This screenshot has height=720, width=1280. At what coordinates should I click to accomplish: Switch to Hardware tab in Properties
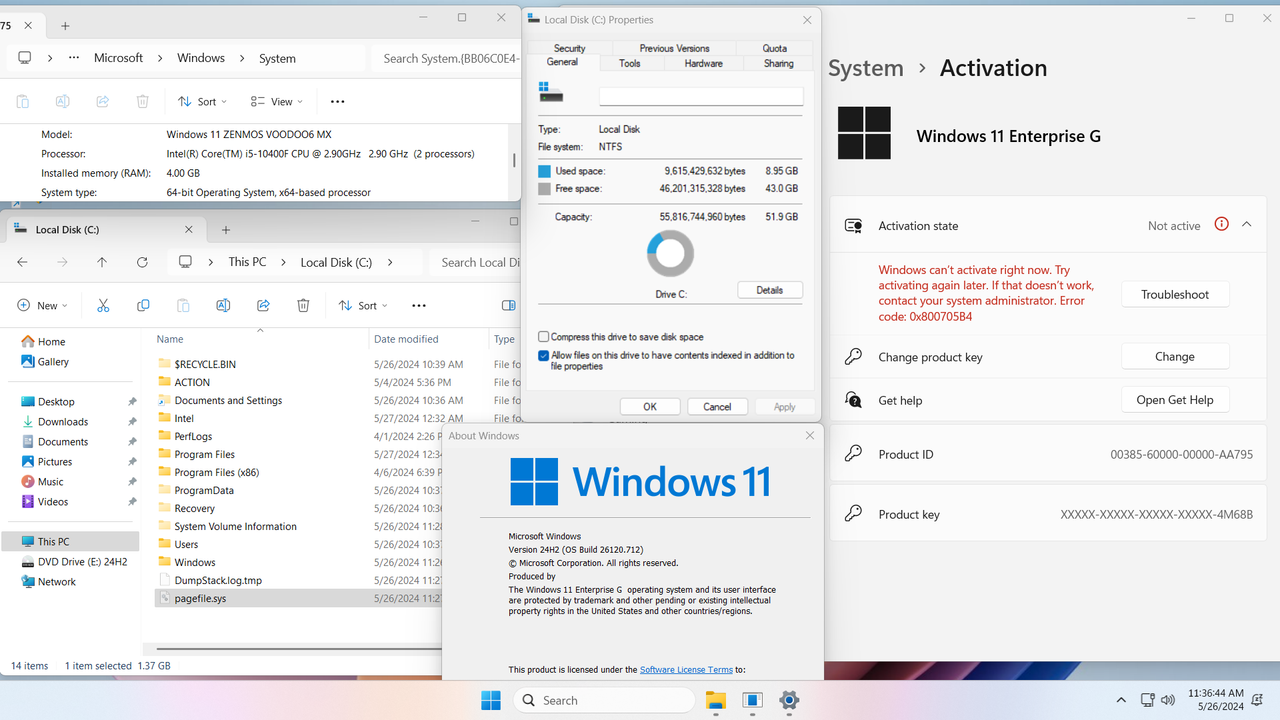[x=703, y=63]
